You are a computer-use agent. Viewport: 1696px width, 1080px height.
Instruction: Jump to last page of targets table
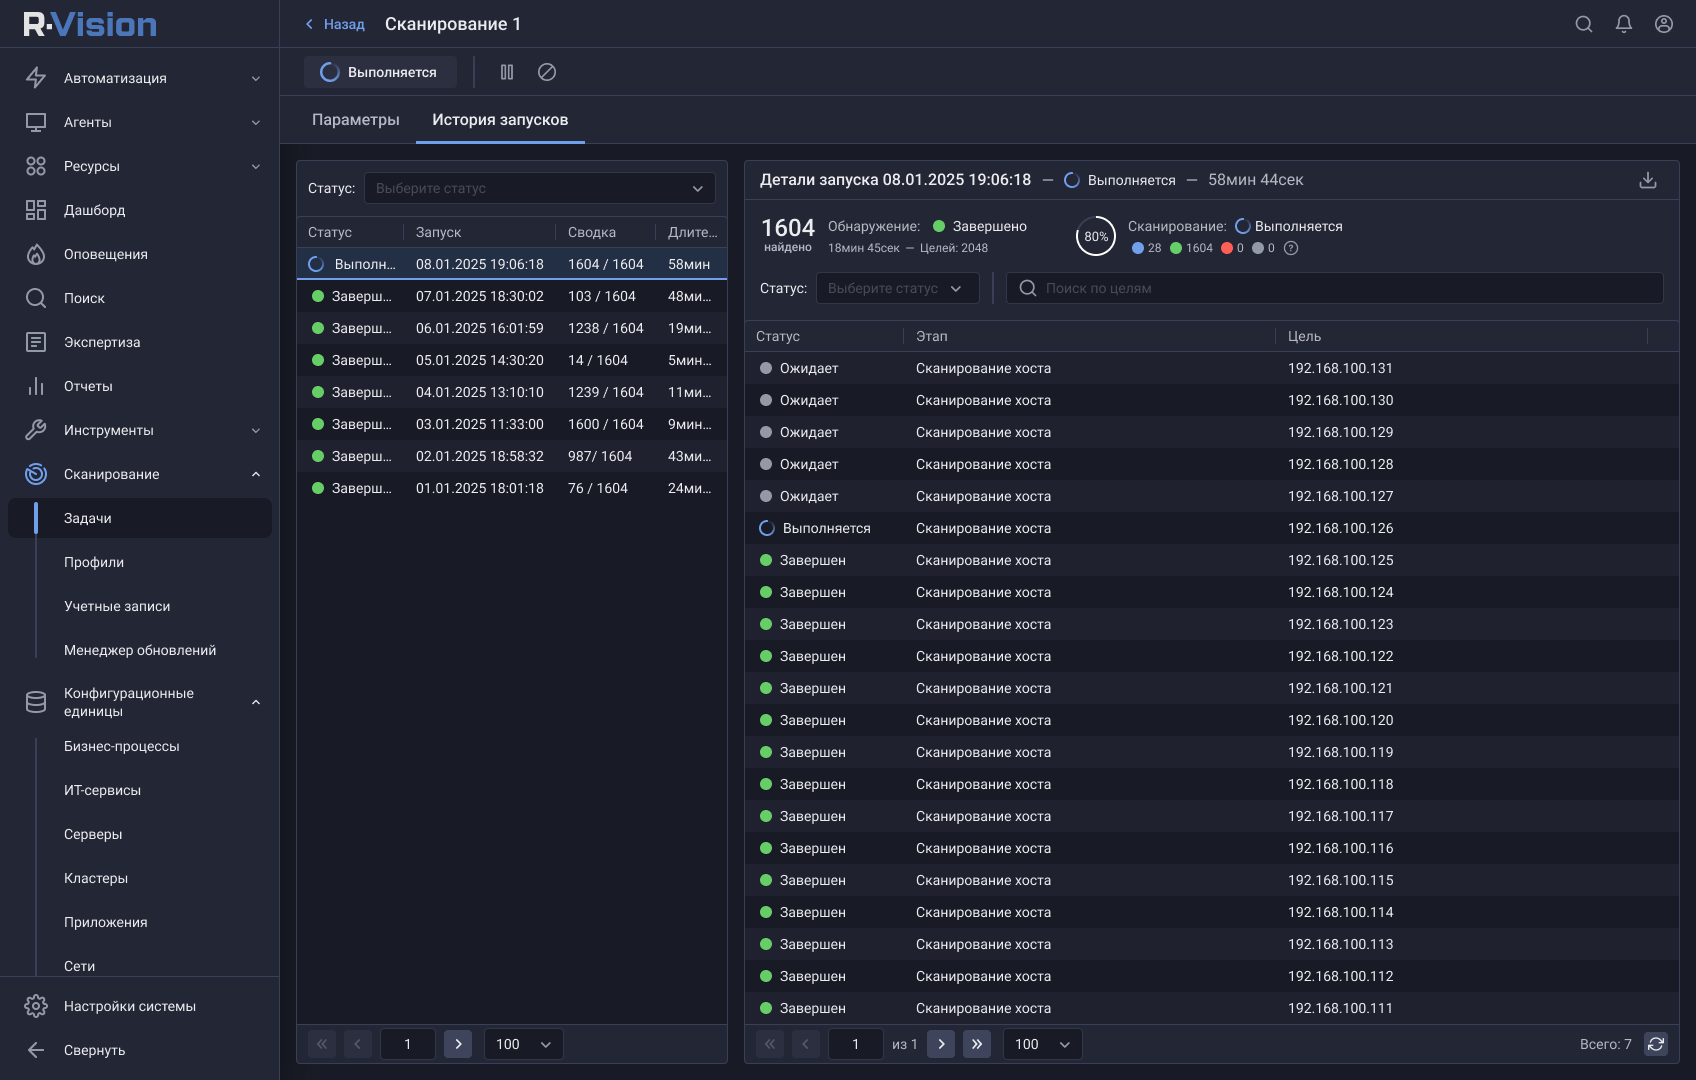click(977, 1044)
